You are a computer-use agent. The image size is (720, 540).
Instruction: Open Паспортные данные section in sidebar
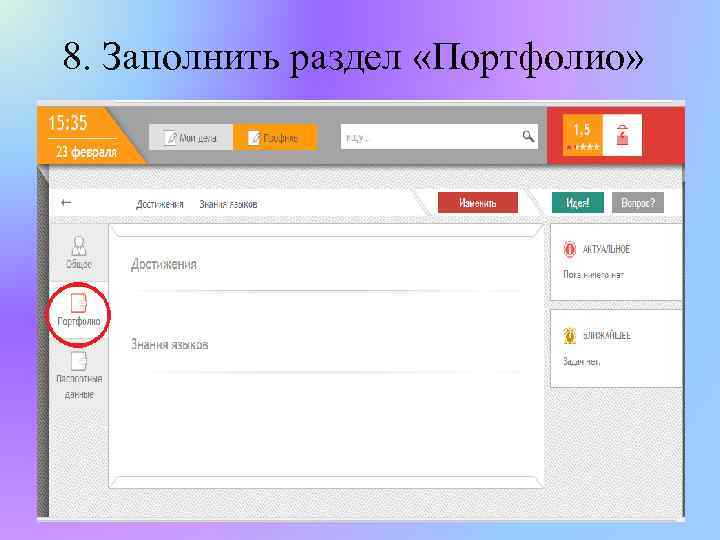coord(79,375)
